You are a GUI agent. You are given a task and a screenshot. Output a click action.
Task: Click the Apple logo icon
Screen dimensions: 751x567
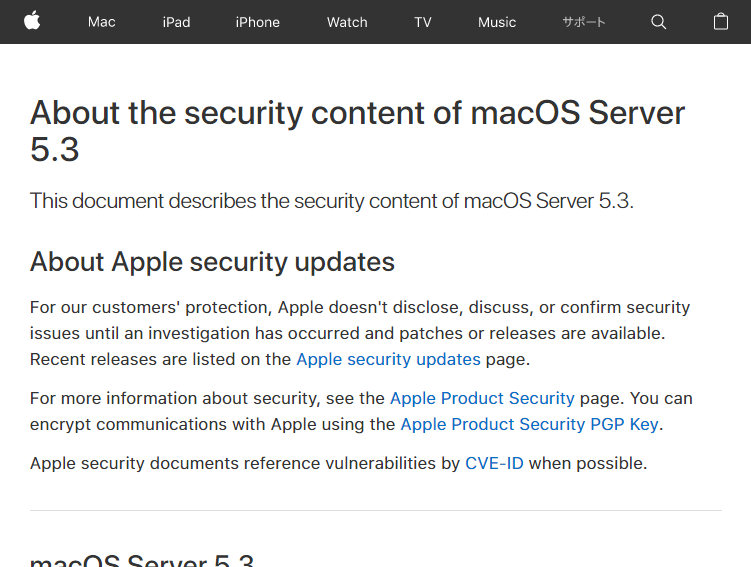pos(32,21)
